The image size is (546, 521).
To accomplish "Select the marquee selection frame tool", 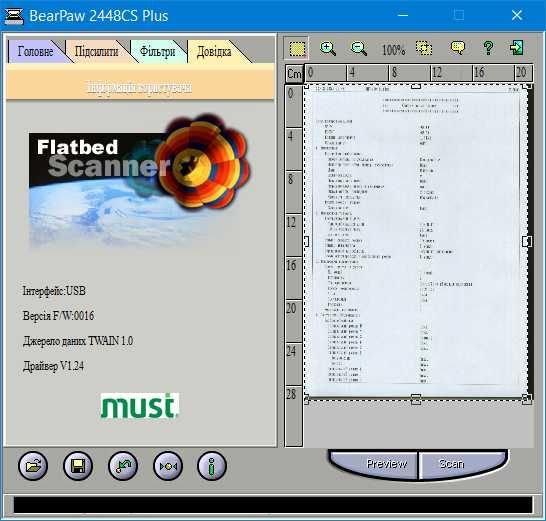I will pyautogui.click(x=297, y=48).
